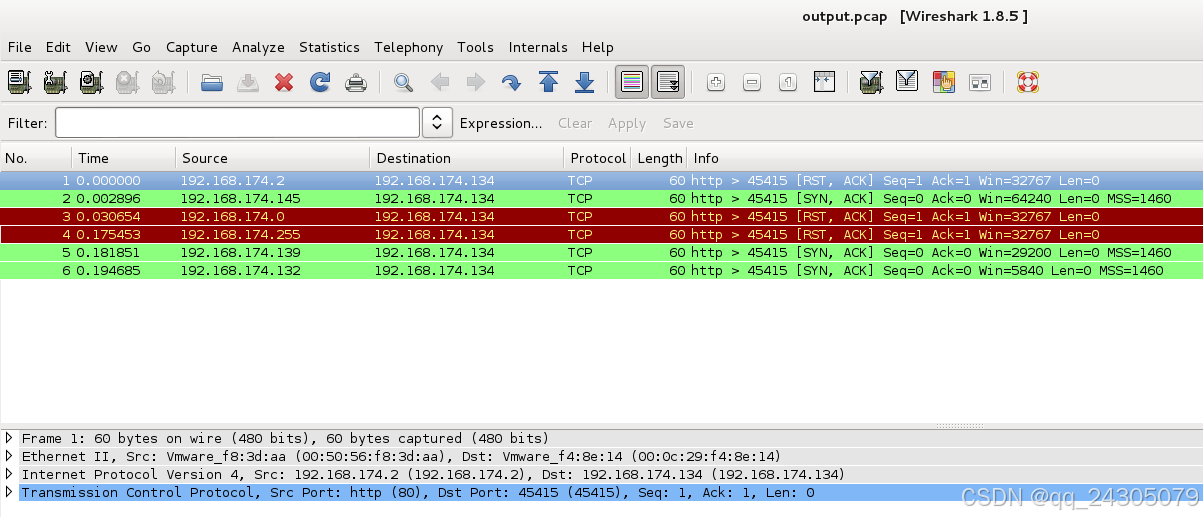Select packet 3 from 192.168.174.0

[x=601, y=216]
